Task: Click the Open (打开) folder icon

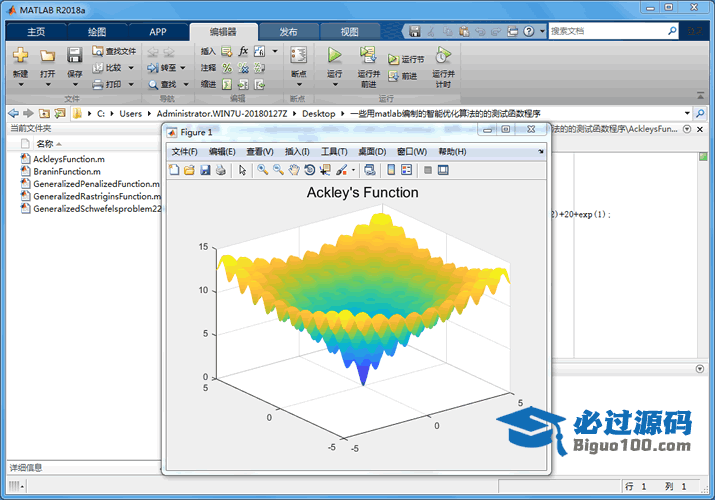Action: click(x=47, y=56)
